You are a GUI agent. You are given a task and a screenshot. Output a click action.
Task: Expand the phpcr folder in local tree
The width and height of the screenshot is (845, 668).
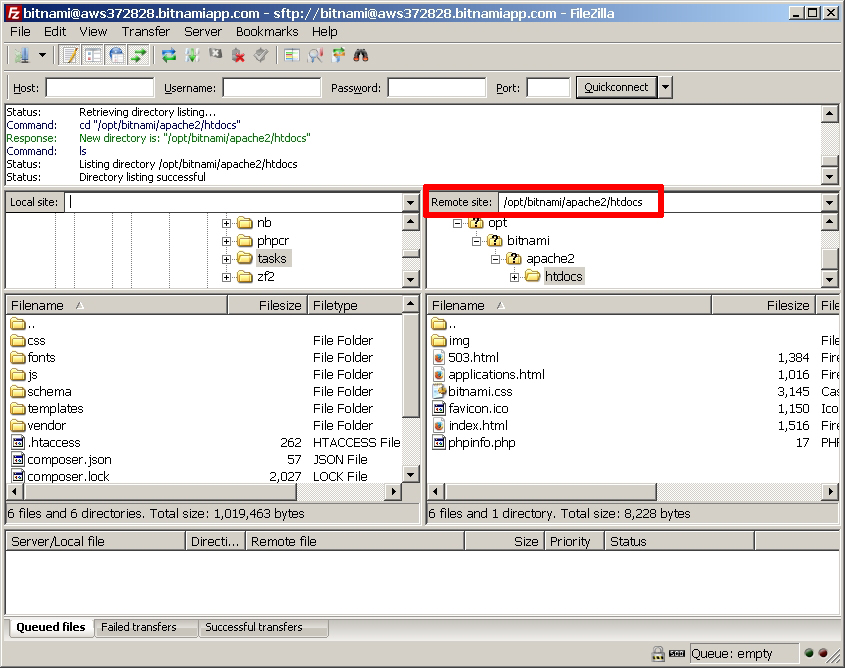(x=226, y=241)
